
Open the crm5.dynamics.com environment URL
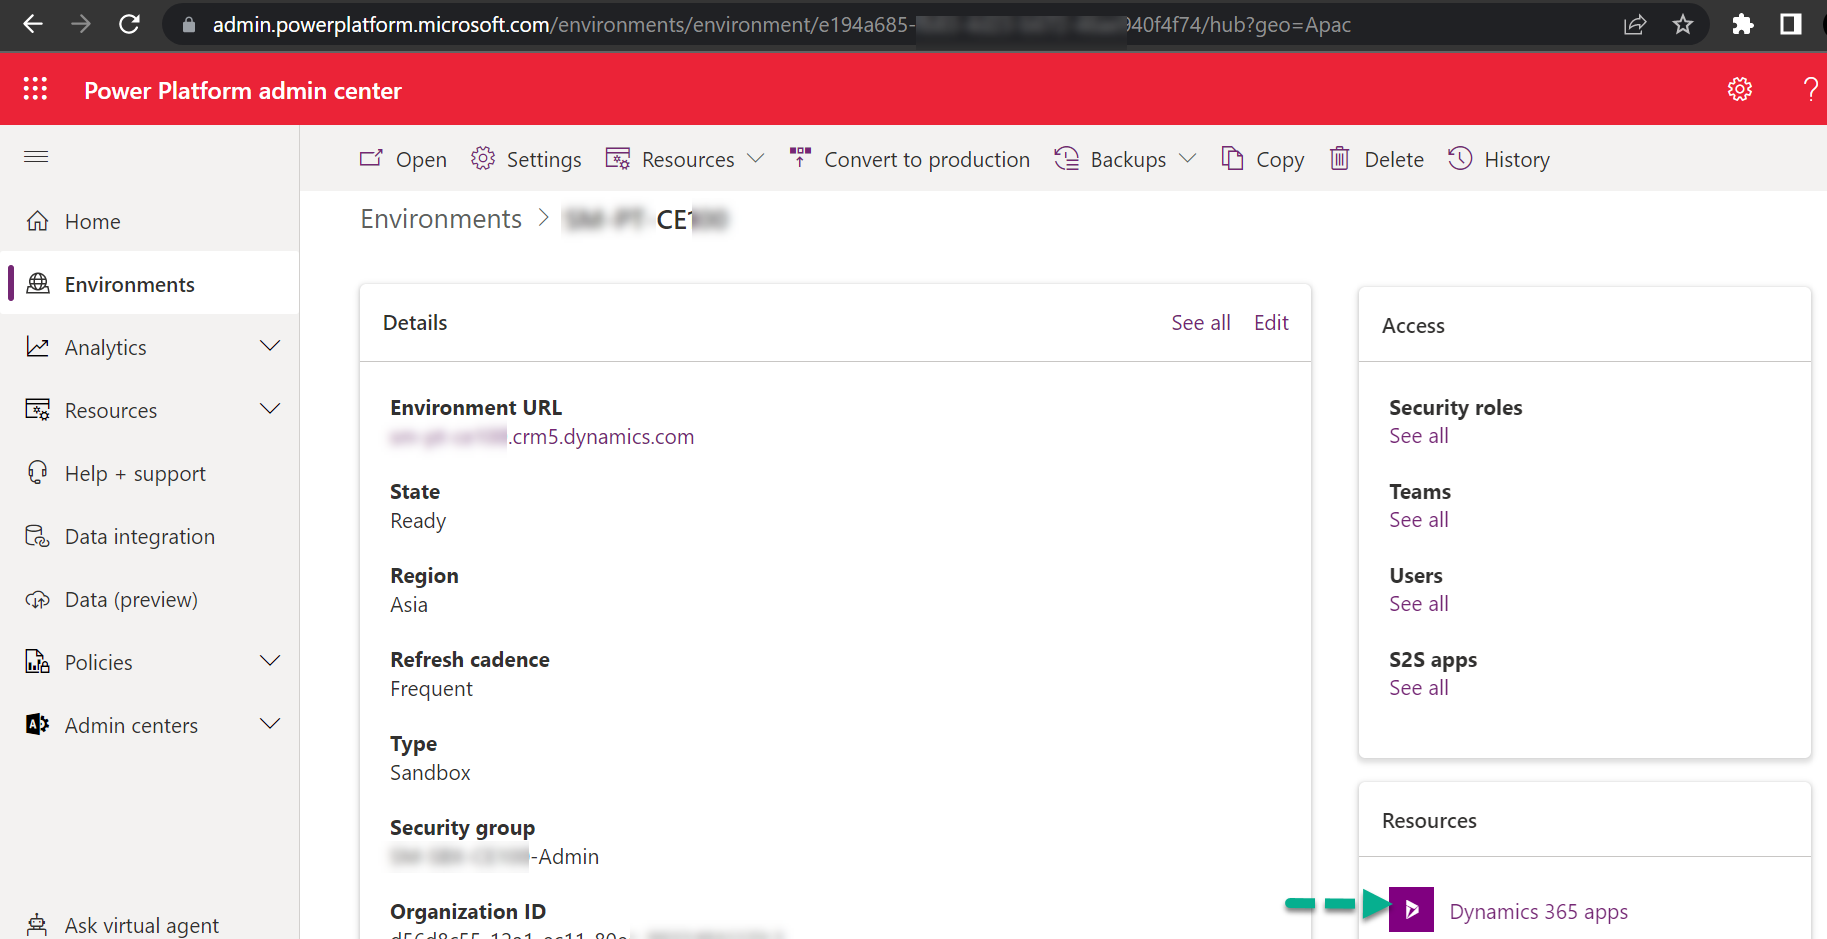tap(542, 437)
